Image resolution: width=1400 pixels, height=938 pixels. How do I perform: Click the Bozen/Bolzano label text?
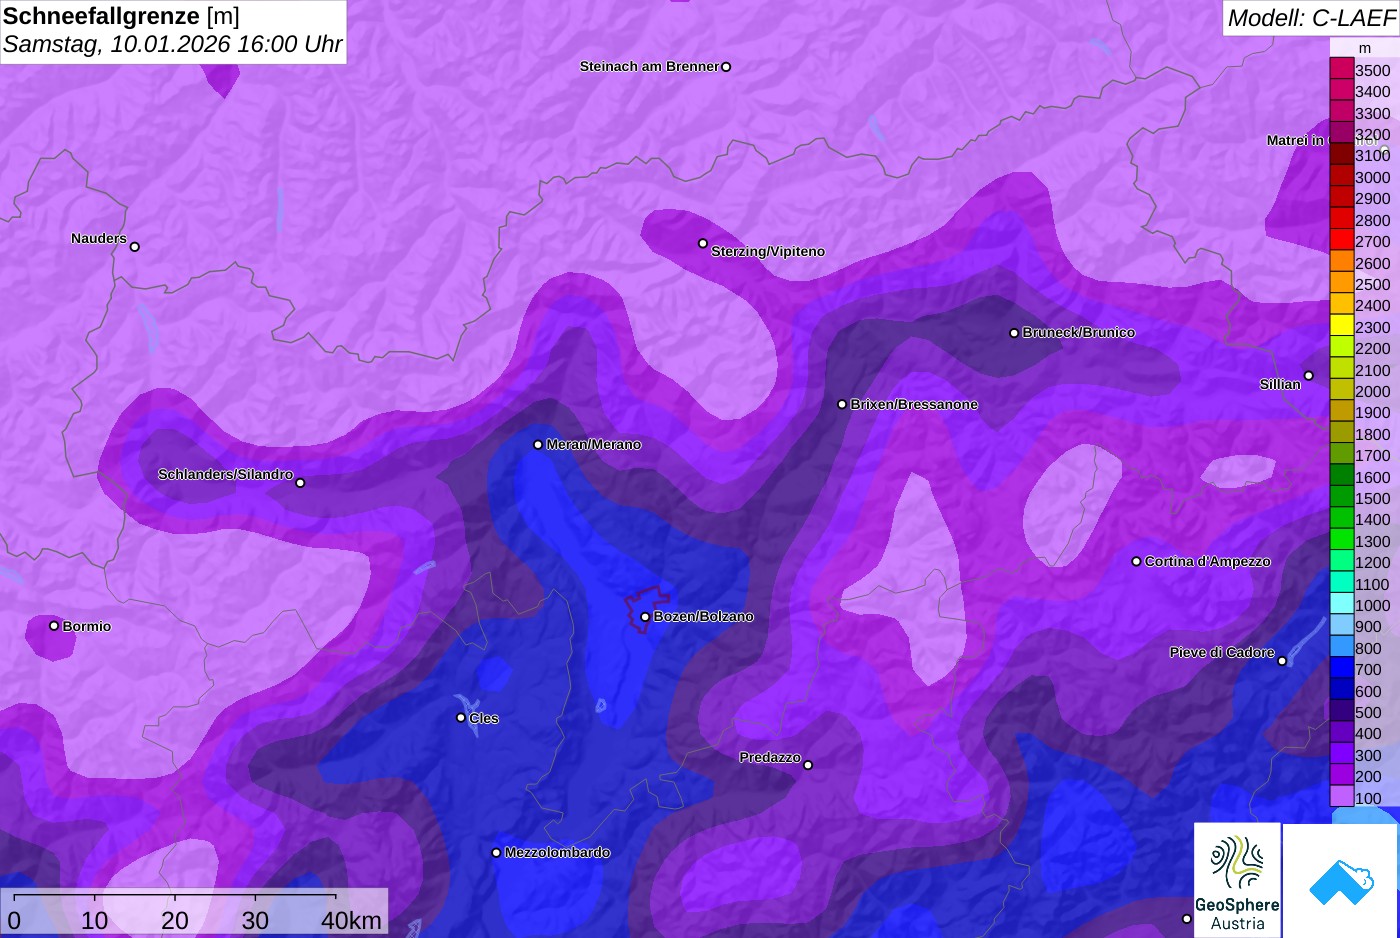(x=704, y=617)
